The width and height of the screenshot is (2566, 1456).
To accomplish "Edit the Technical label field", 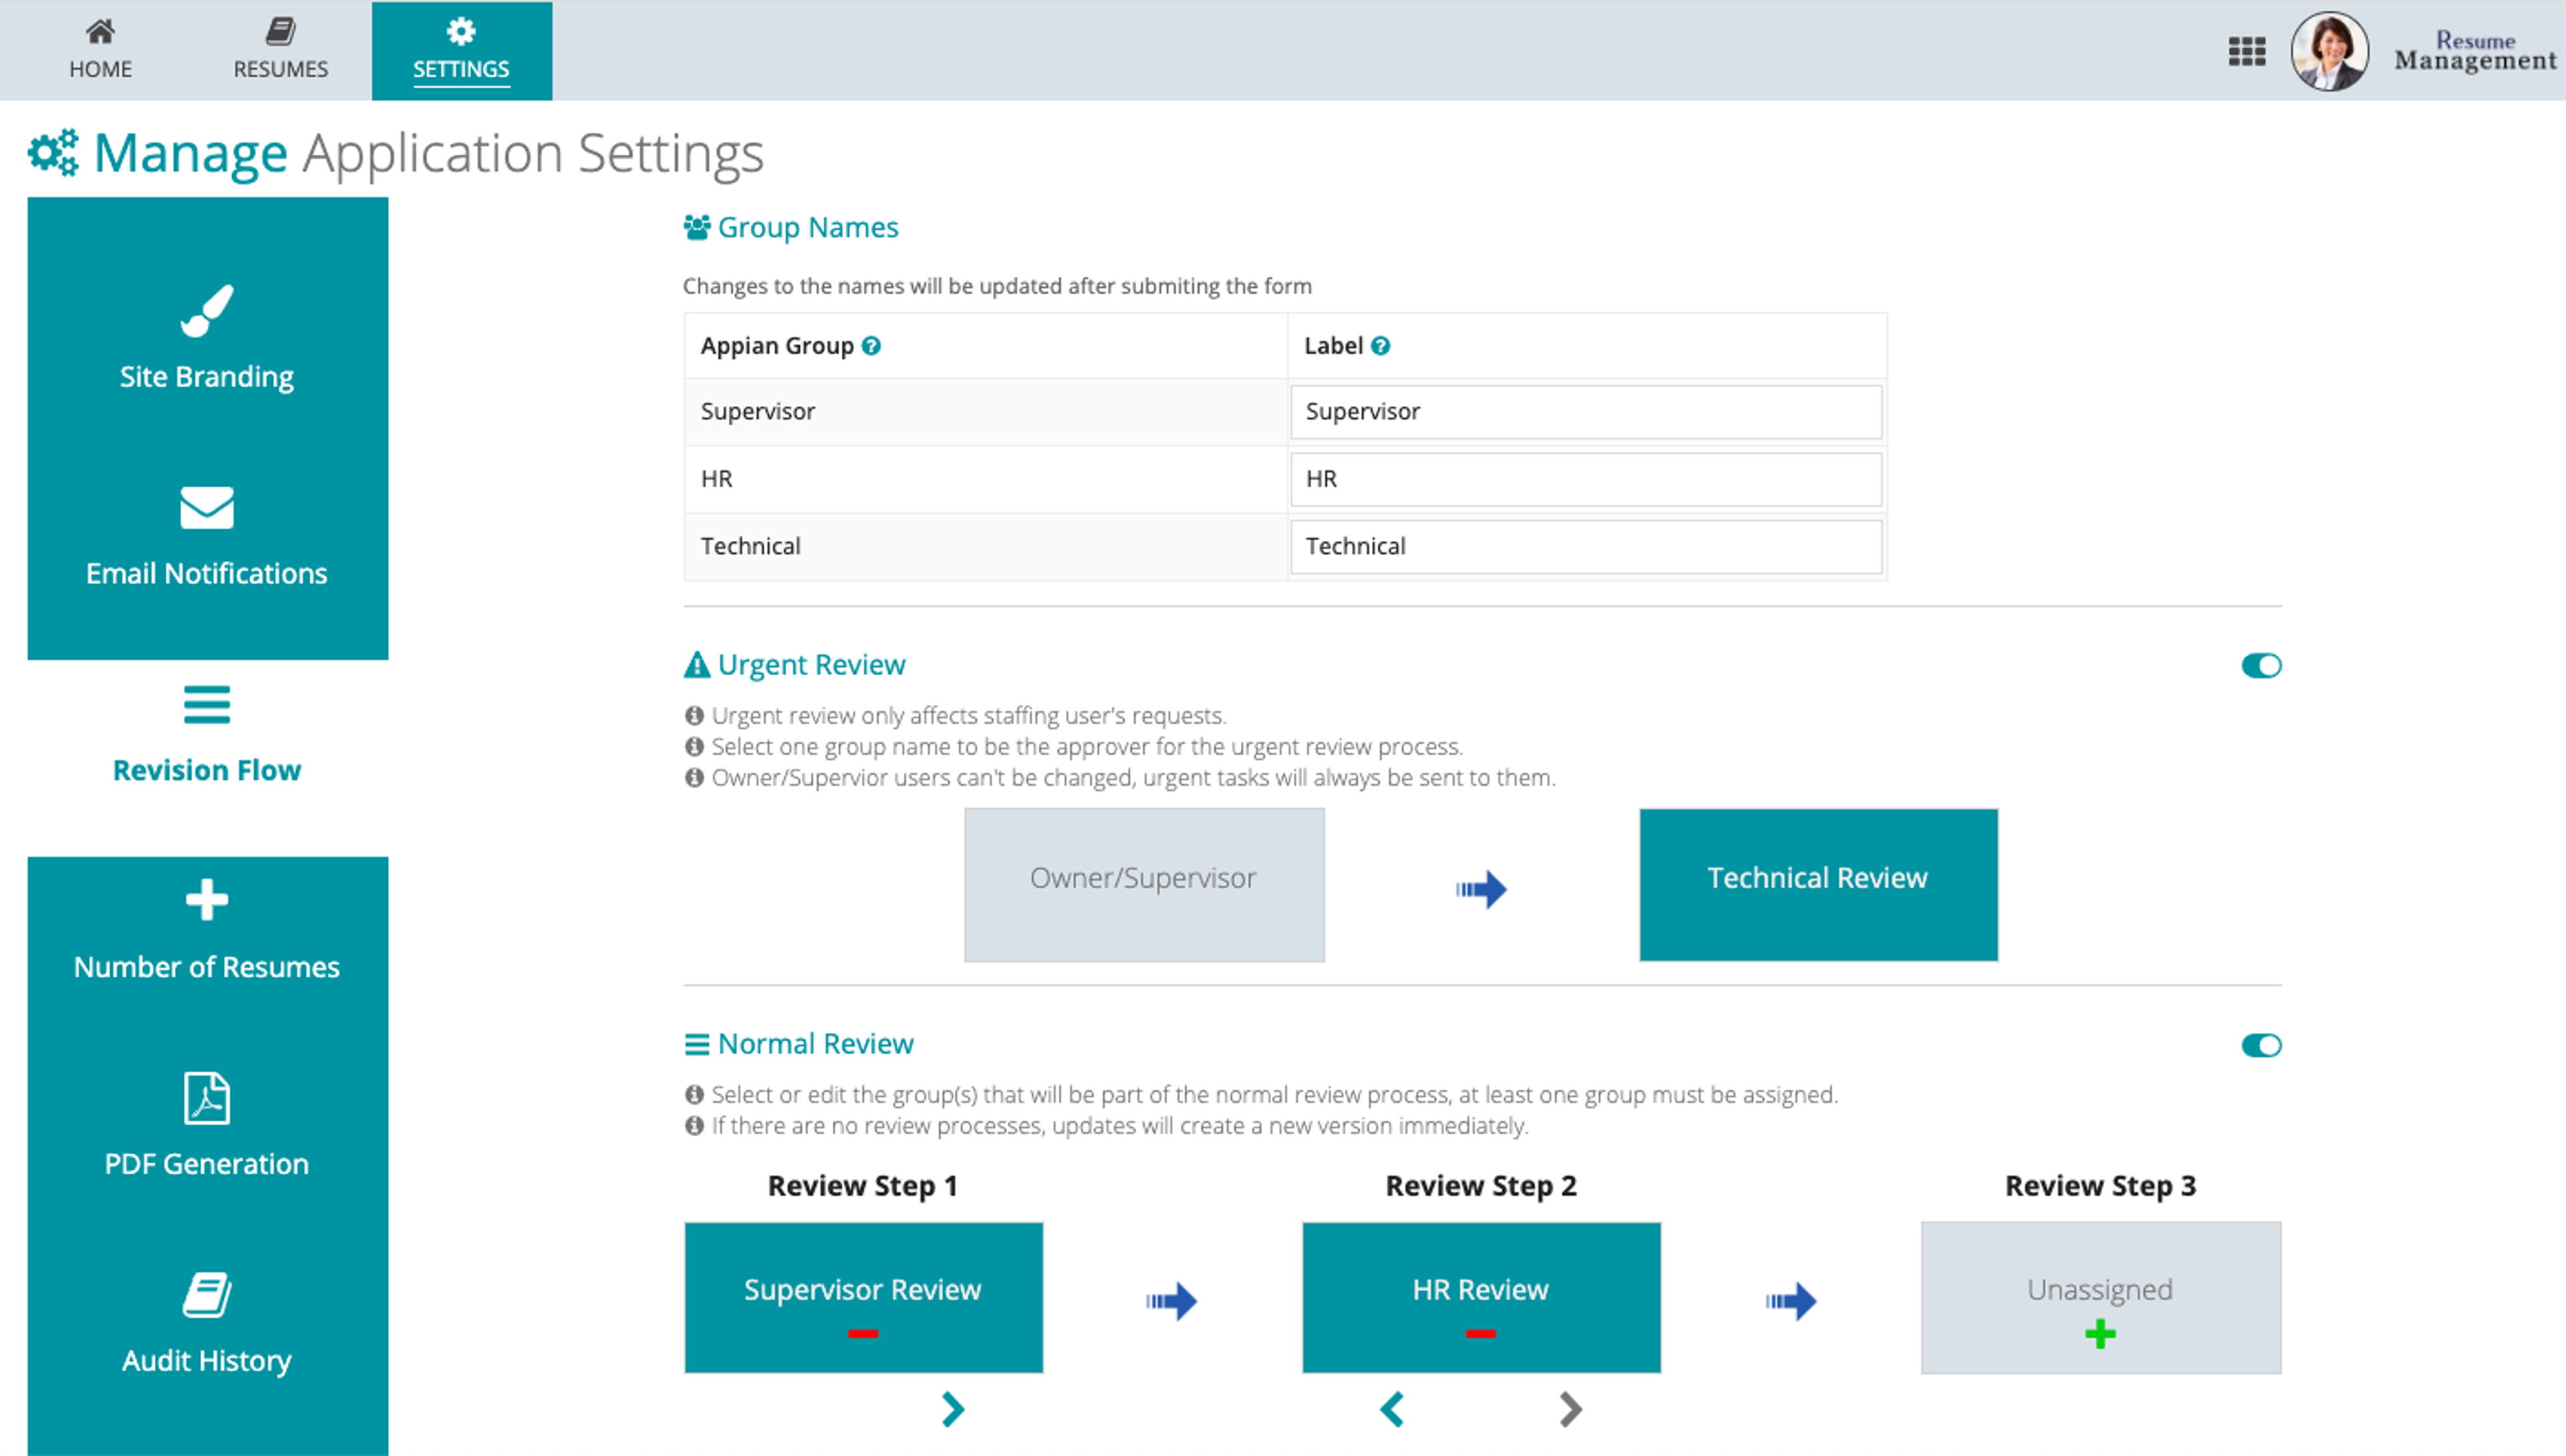I will click(x=1585, y=547).
